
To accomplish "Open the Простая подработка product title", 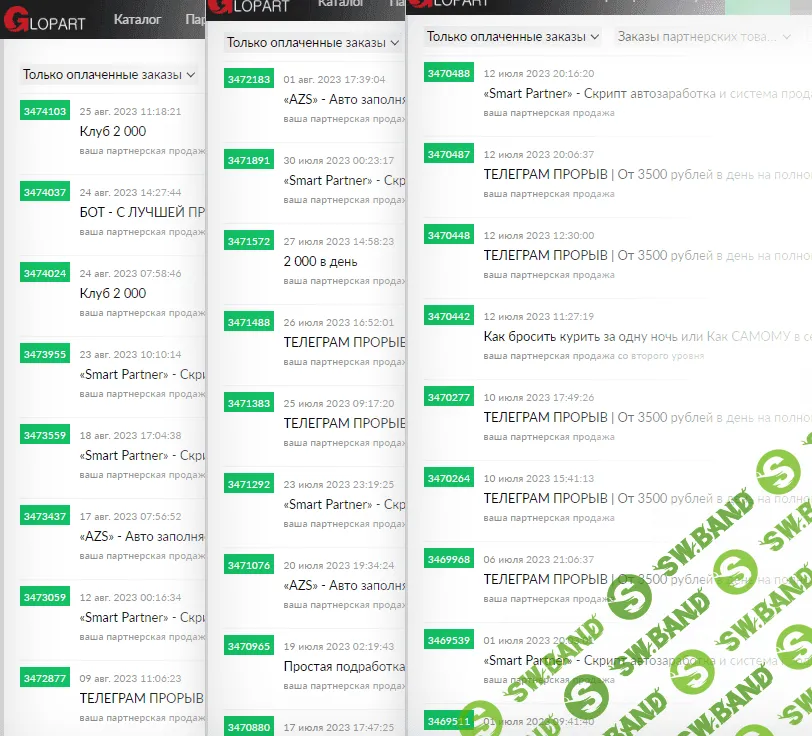I will (x=344, y=667).
